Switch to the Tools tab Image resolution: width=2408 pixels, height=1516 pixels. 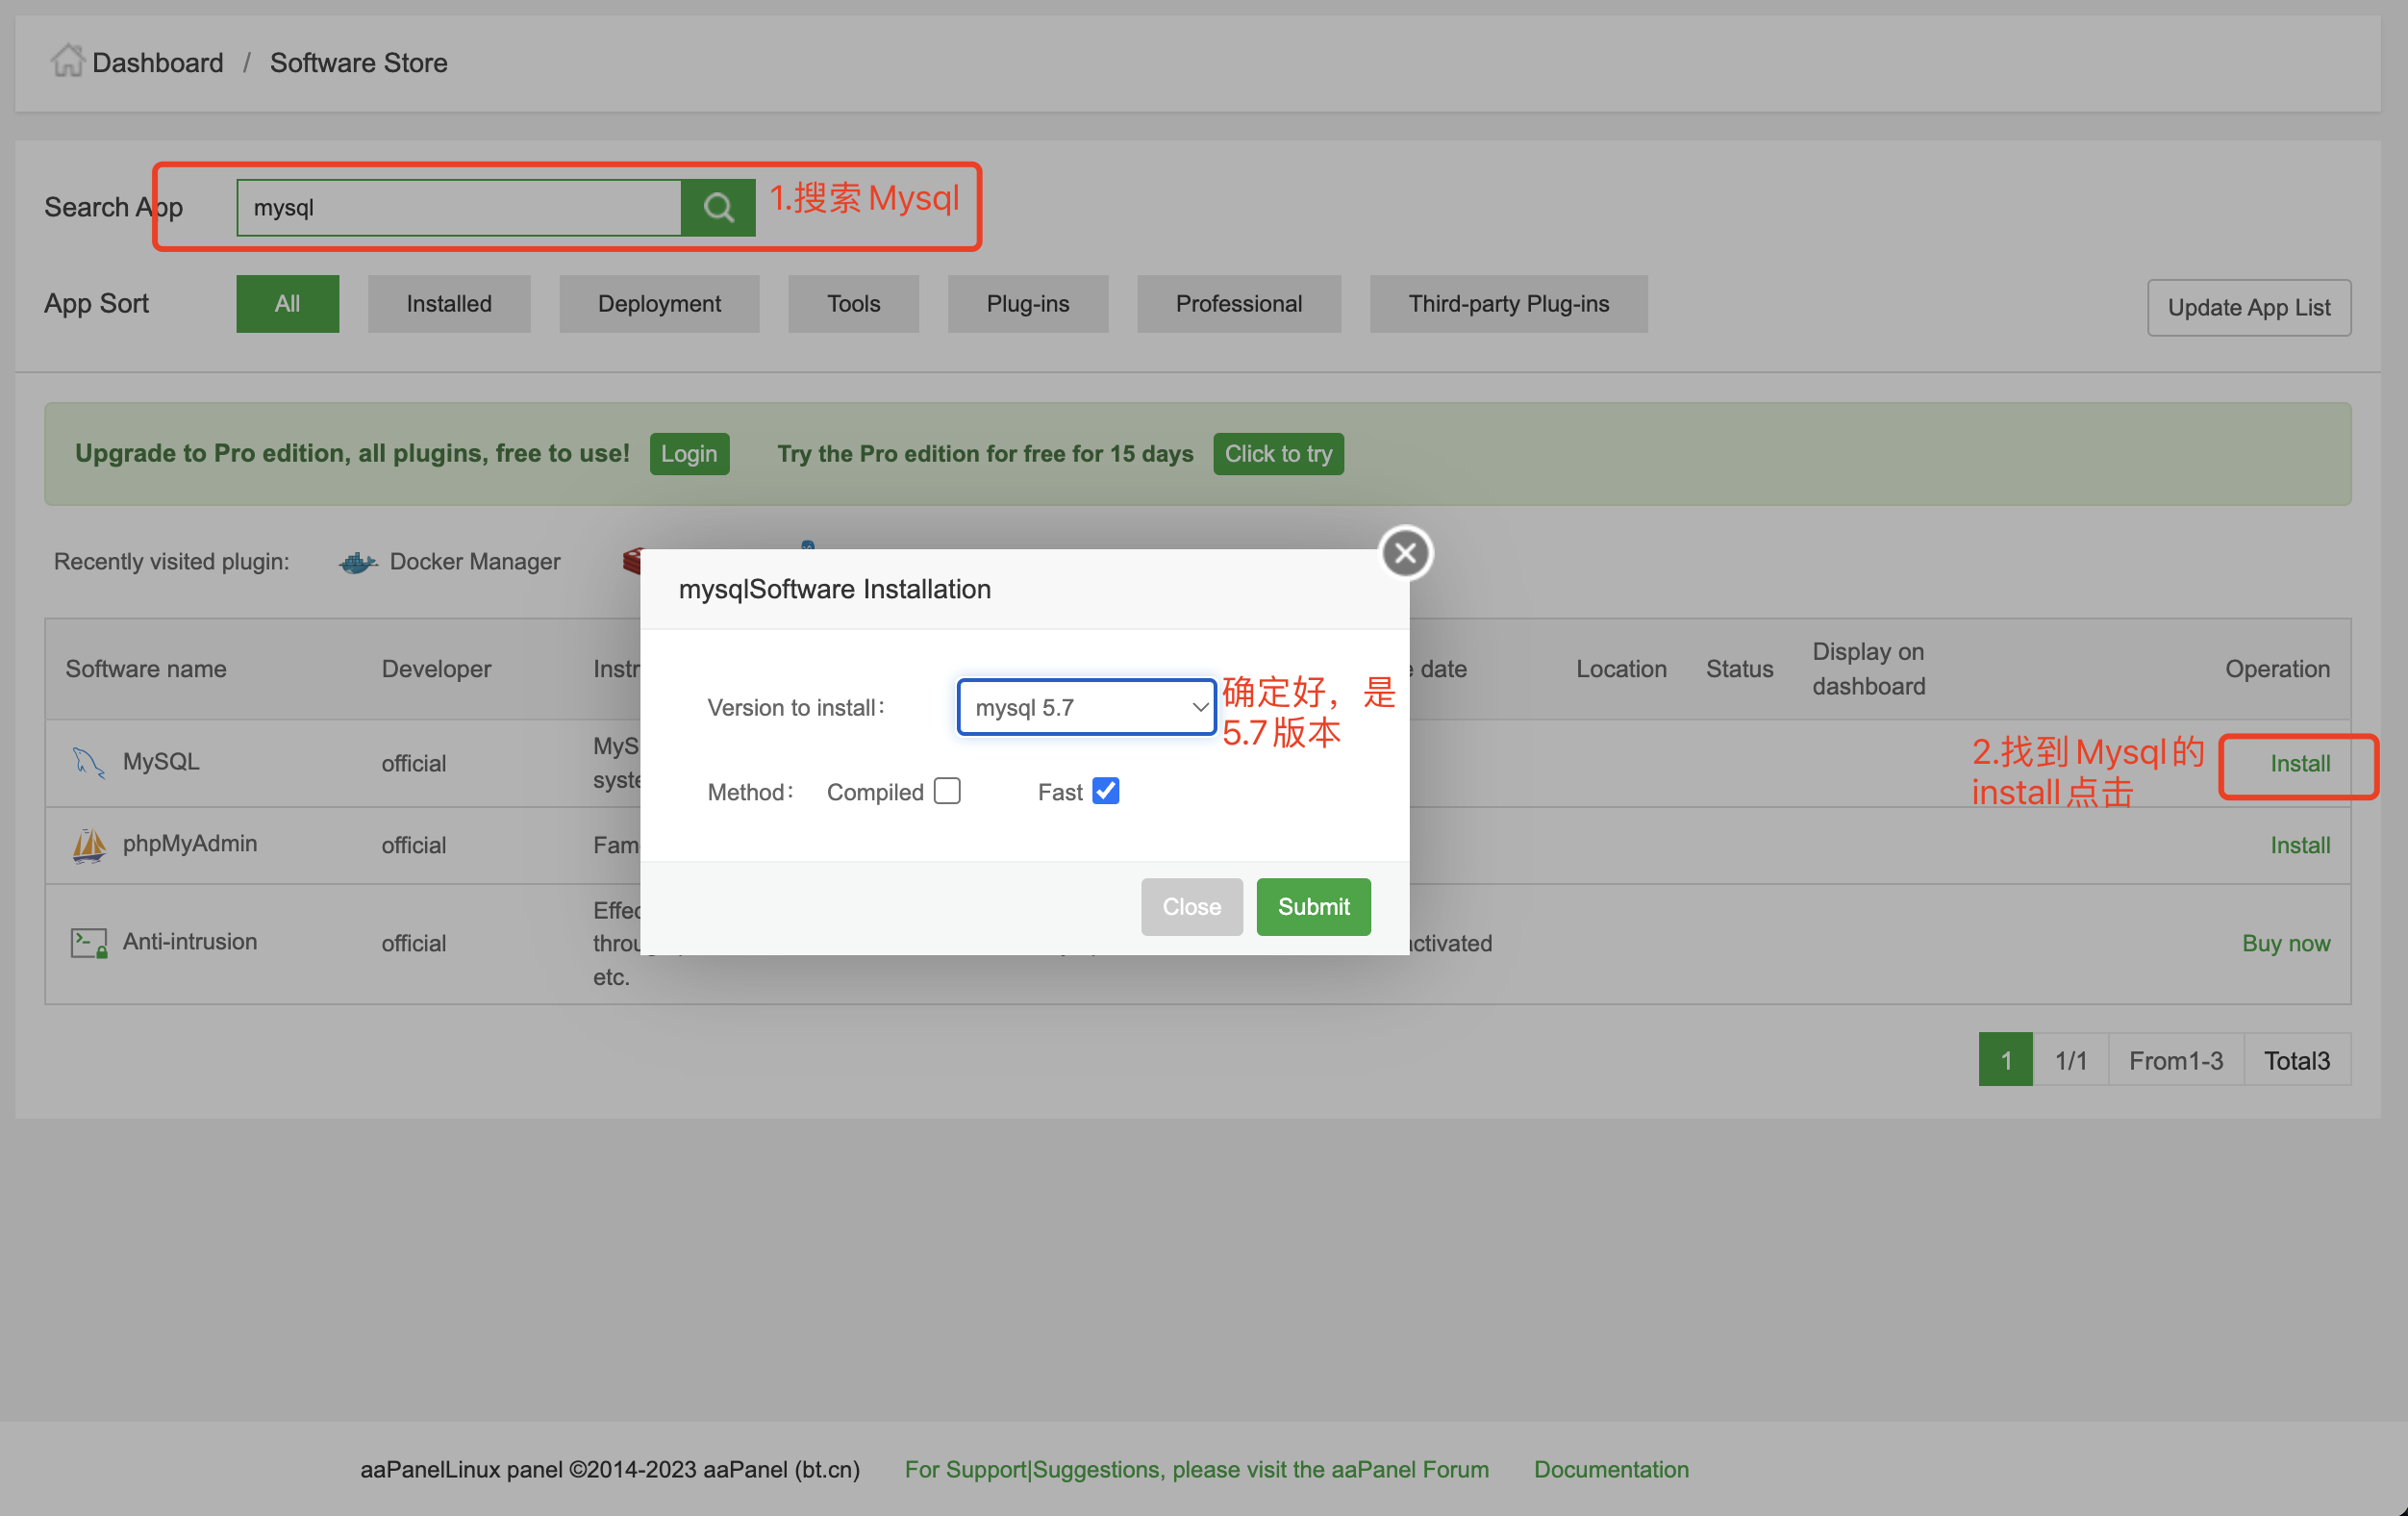pos(853,304)
